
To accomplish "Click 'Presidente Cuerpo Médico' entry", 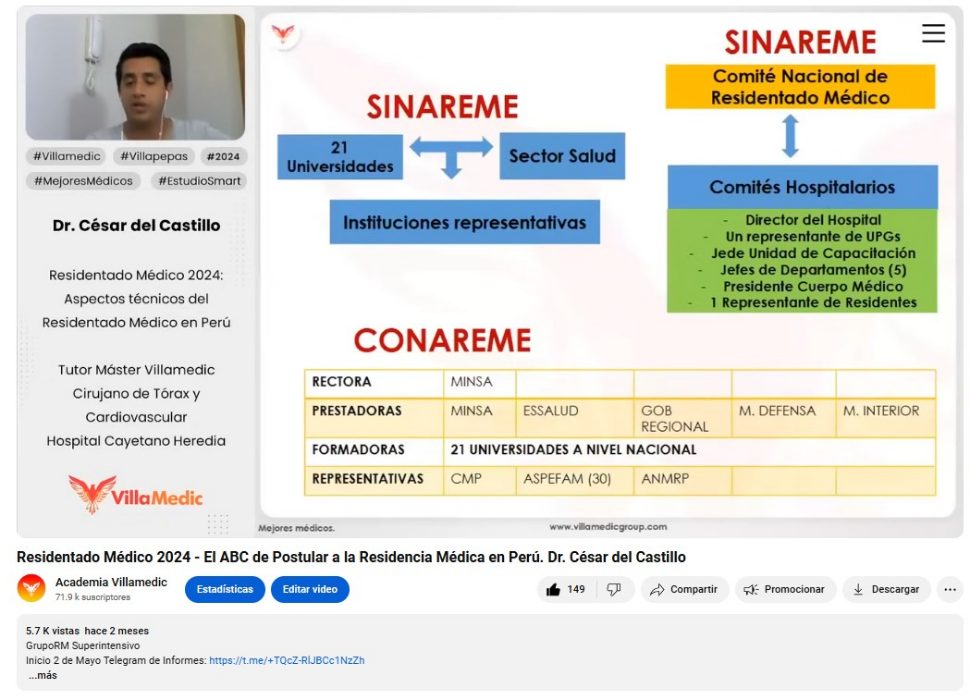I will pyautogui.click(x=813, y=286).
